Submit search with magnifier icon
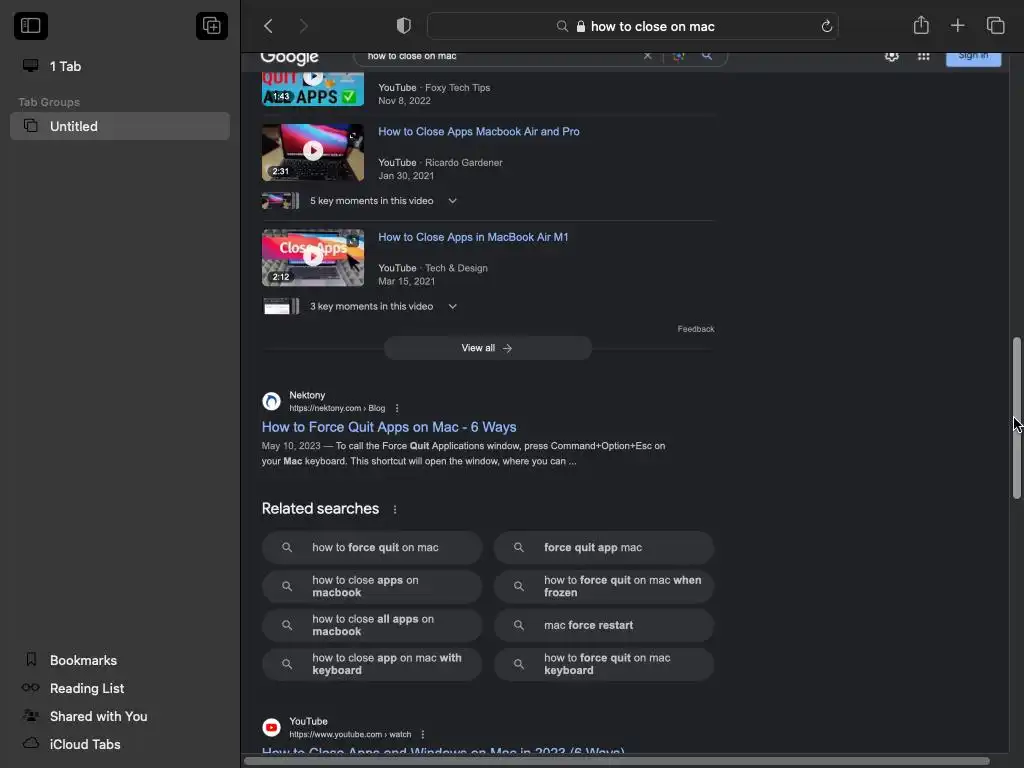 707,56
